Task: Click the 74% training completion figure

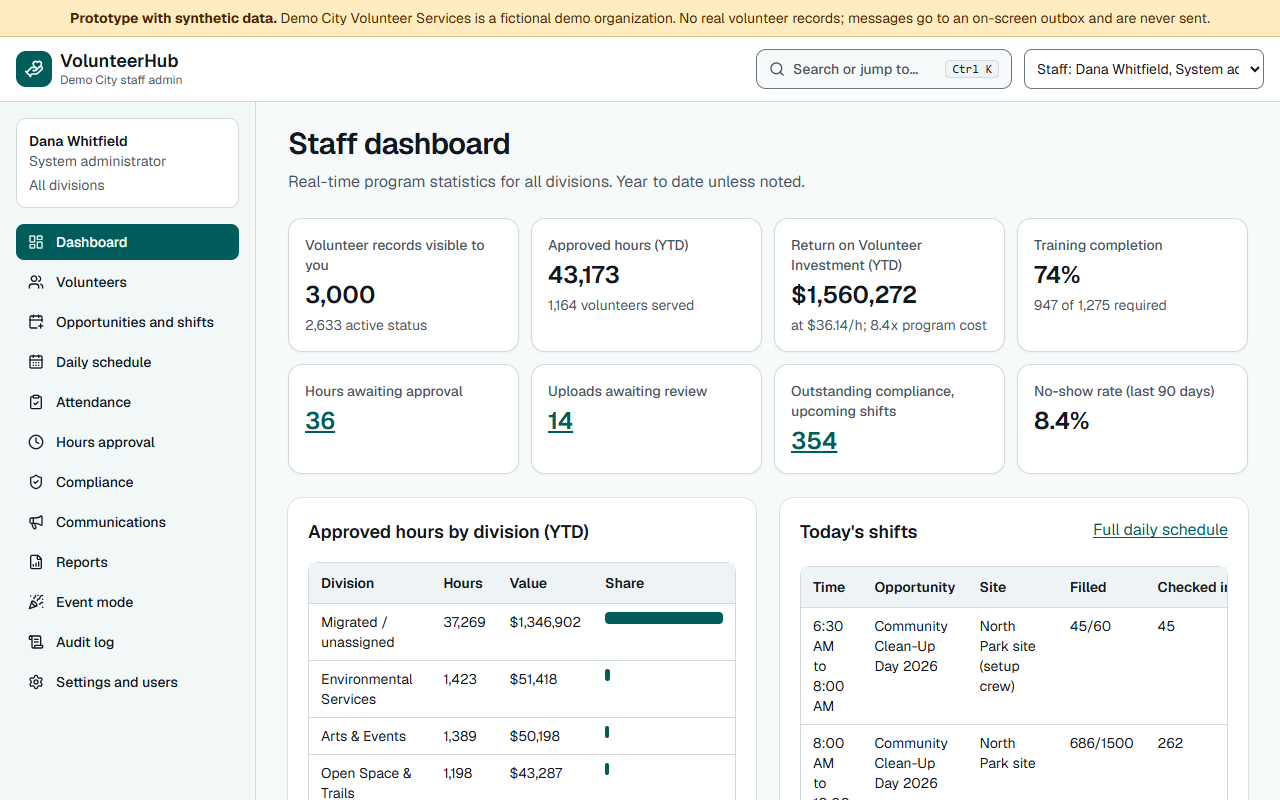Action: click(x=1057, y=275)
